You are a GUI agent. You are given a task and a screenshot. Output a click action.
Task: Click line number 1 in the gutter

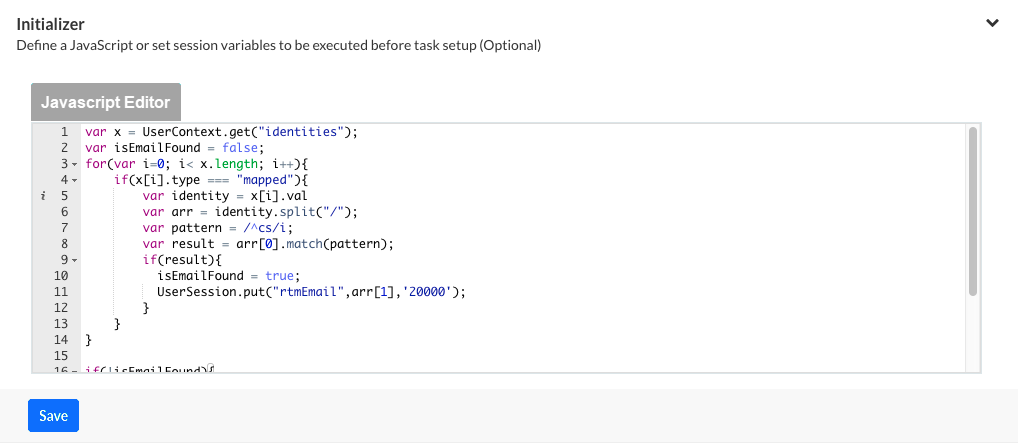click(64, 132)
